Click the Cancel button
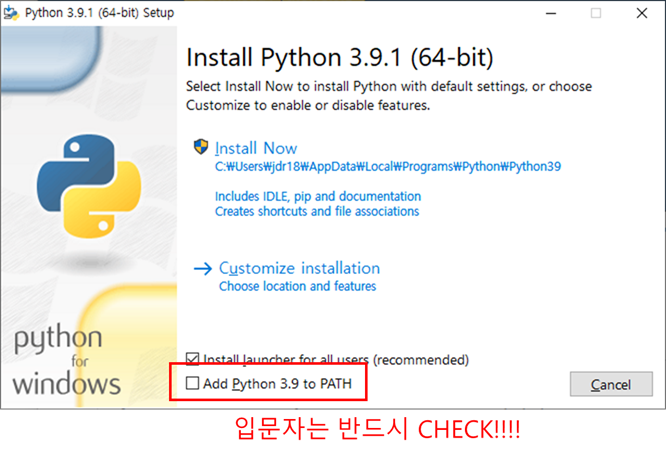Image resolution: width=666 pixels, height=458 pixels. (x=611, y=384)
